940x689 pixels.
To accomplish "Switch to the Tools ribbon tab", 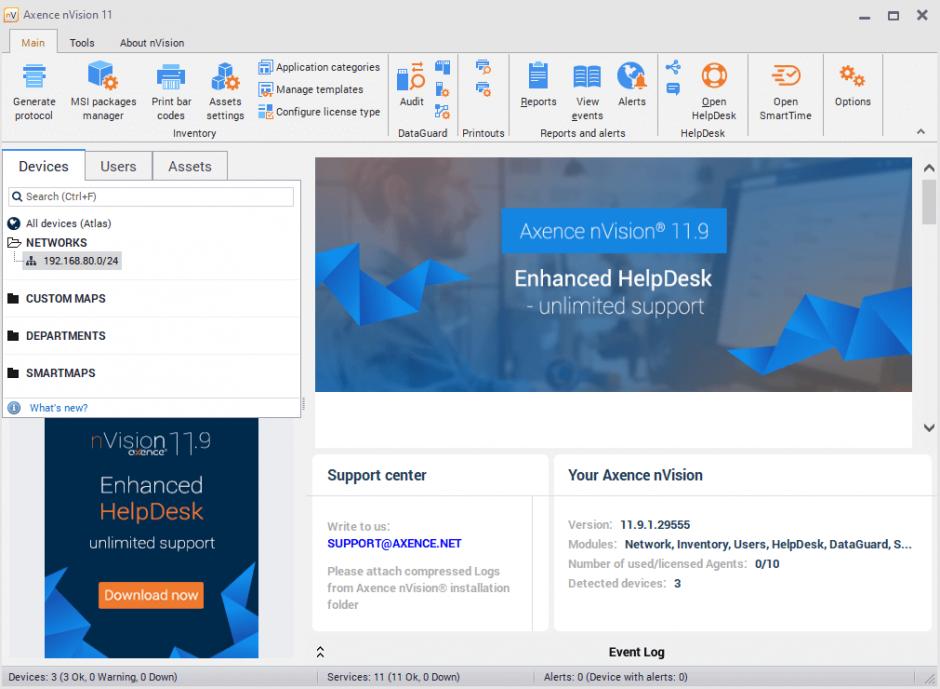I will point(82,43).
